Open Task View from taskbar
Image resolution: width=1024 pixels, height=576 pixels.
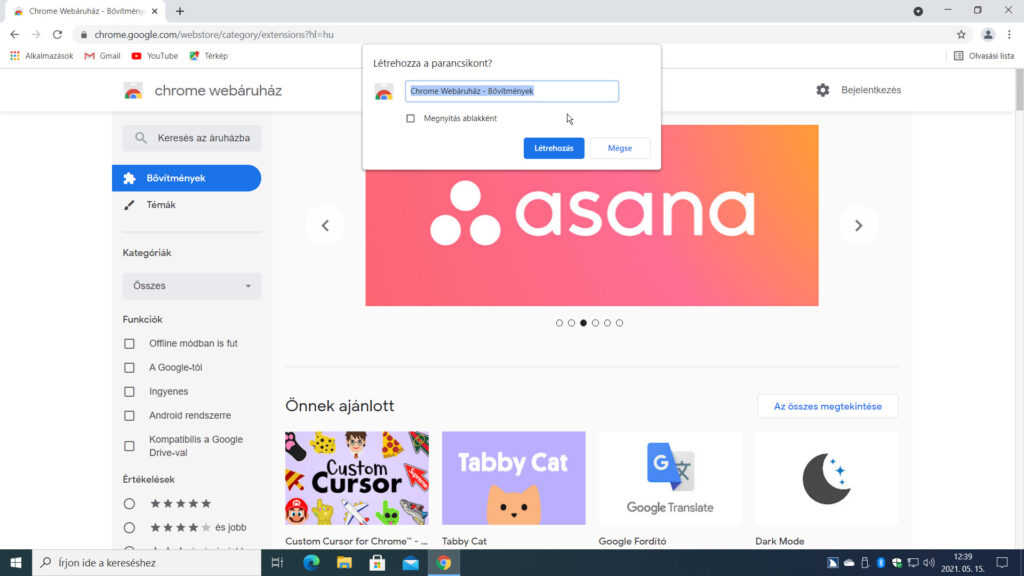tap(277, 562)
